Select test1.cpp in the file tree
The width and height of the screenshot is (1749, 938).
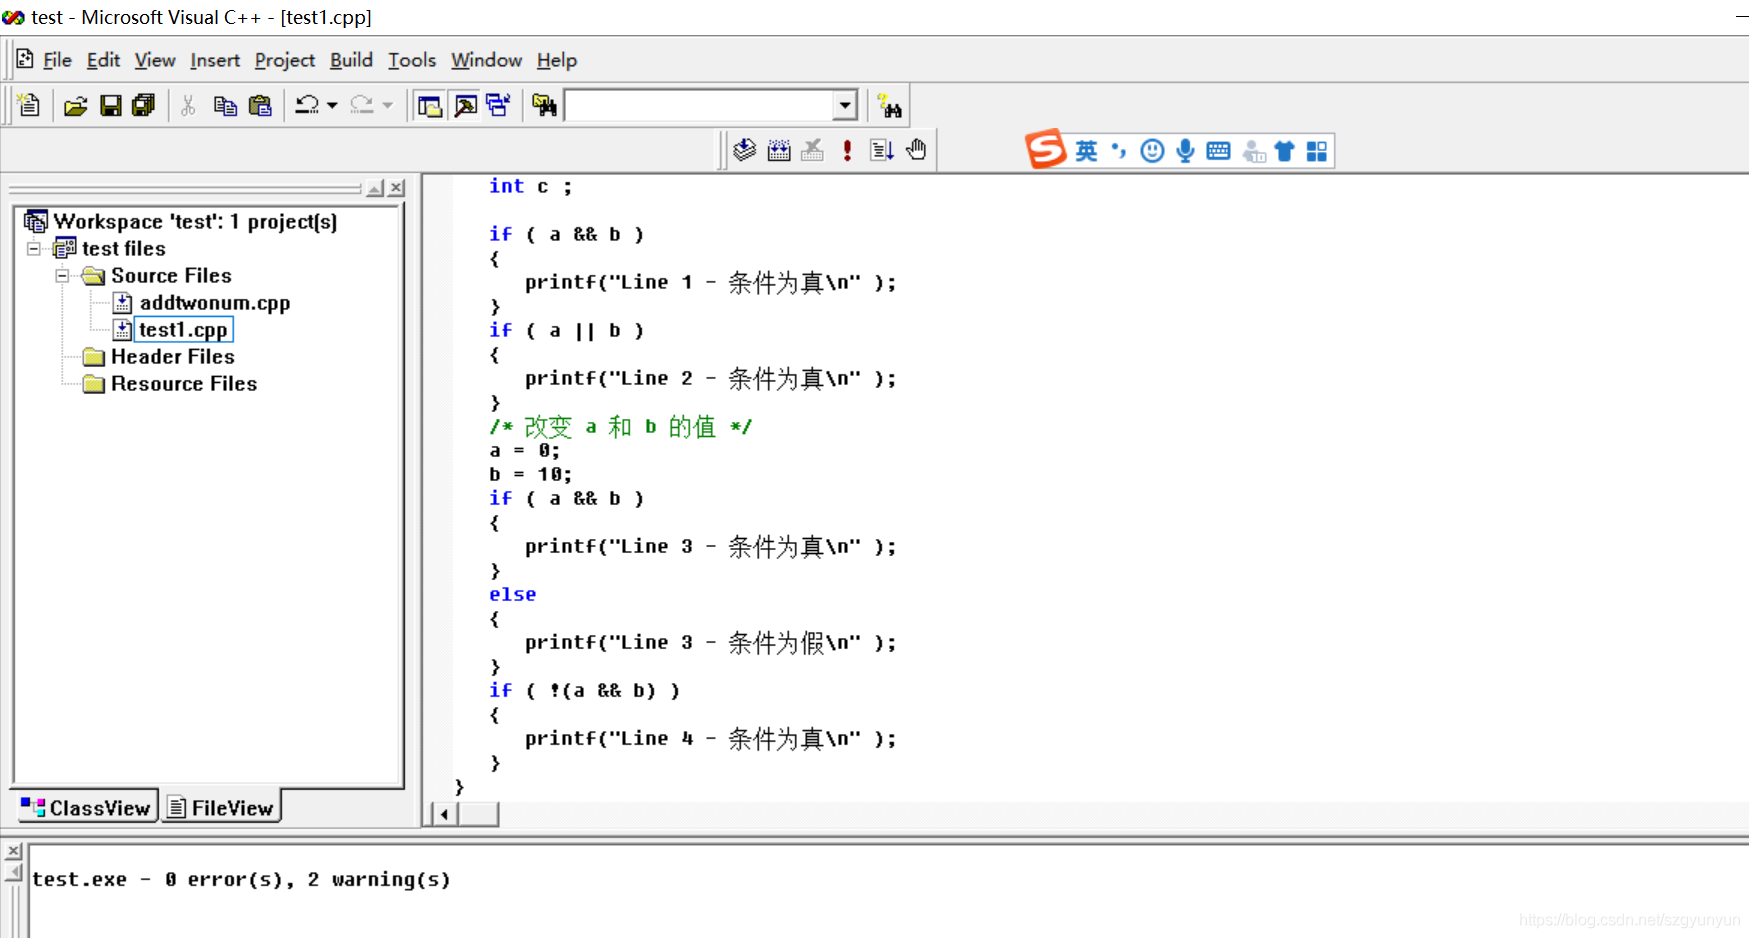pyautogui.click(x=183, y=329)
